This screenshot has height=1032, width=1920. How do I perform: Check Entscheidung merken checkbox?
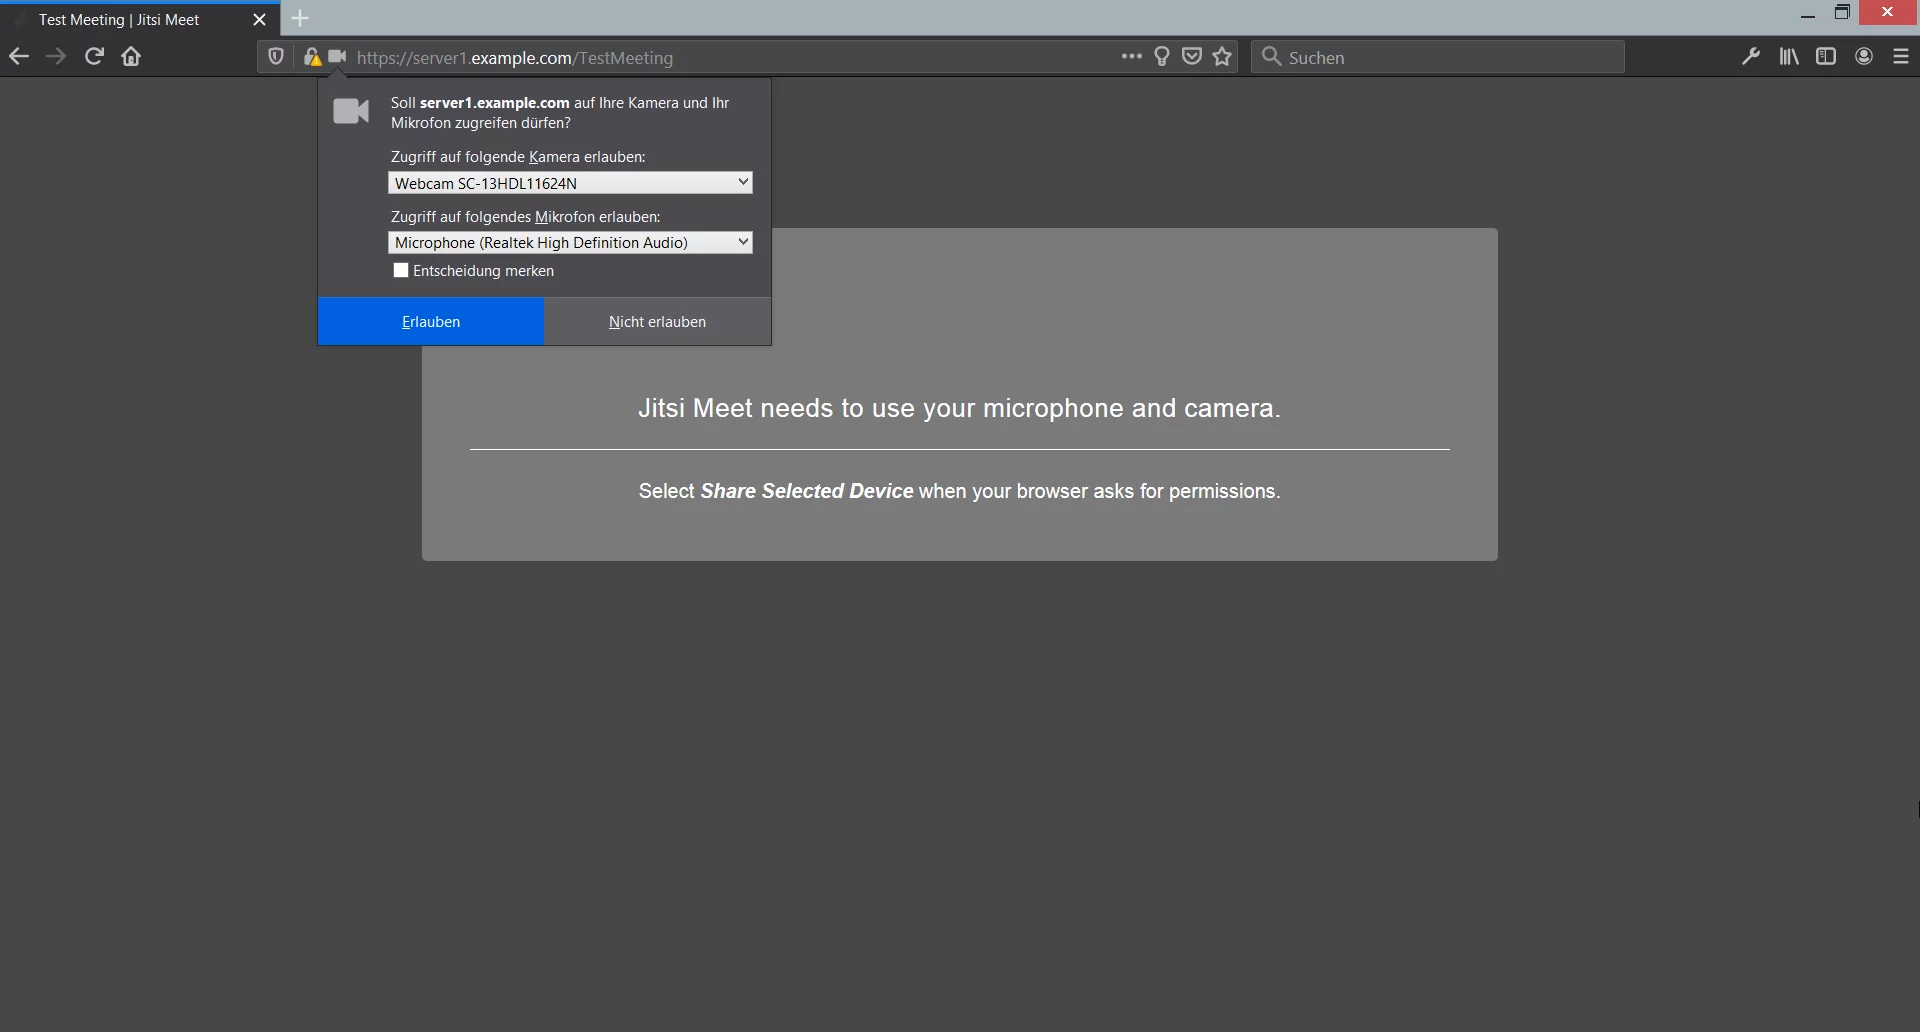coord(401,270)
